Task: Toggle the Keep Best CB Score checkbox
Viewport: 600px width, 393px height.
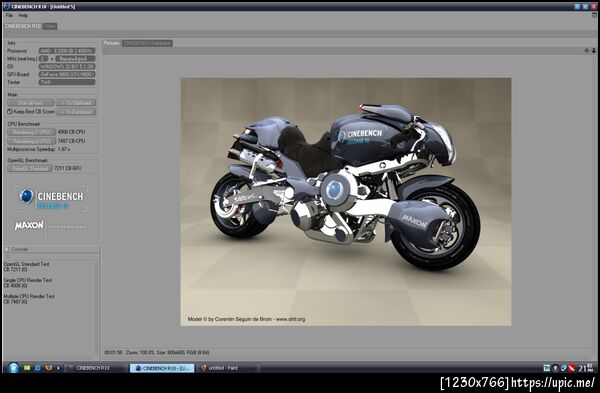Action: coord(10,112)
